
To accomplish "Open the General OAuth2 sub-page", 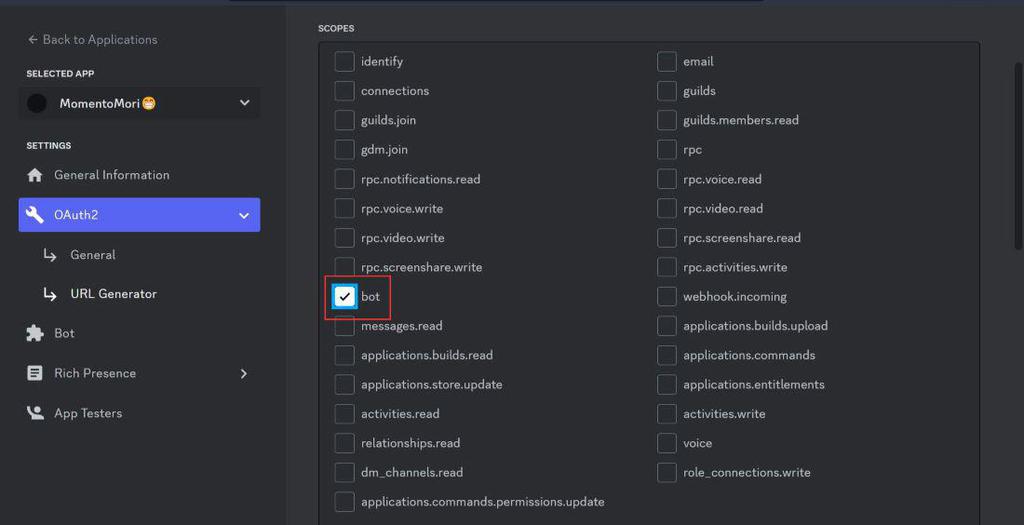I will [x=93, y=255].
